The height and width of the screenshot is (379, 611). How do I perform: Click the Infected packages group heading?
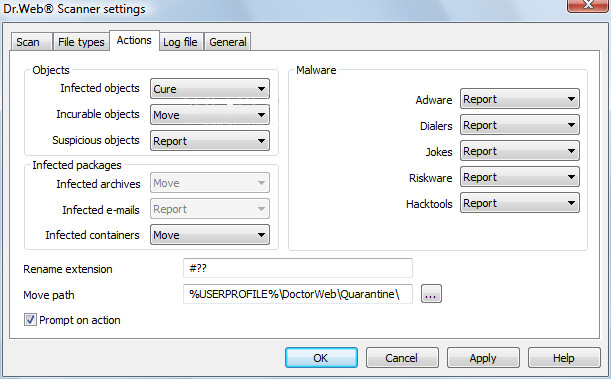[x=77, y=165]
